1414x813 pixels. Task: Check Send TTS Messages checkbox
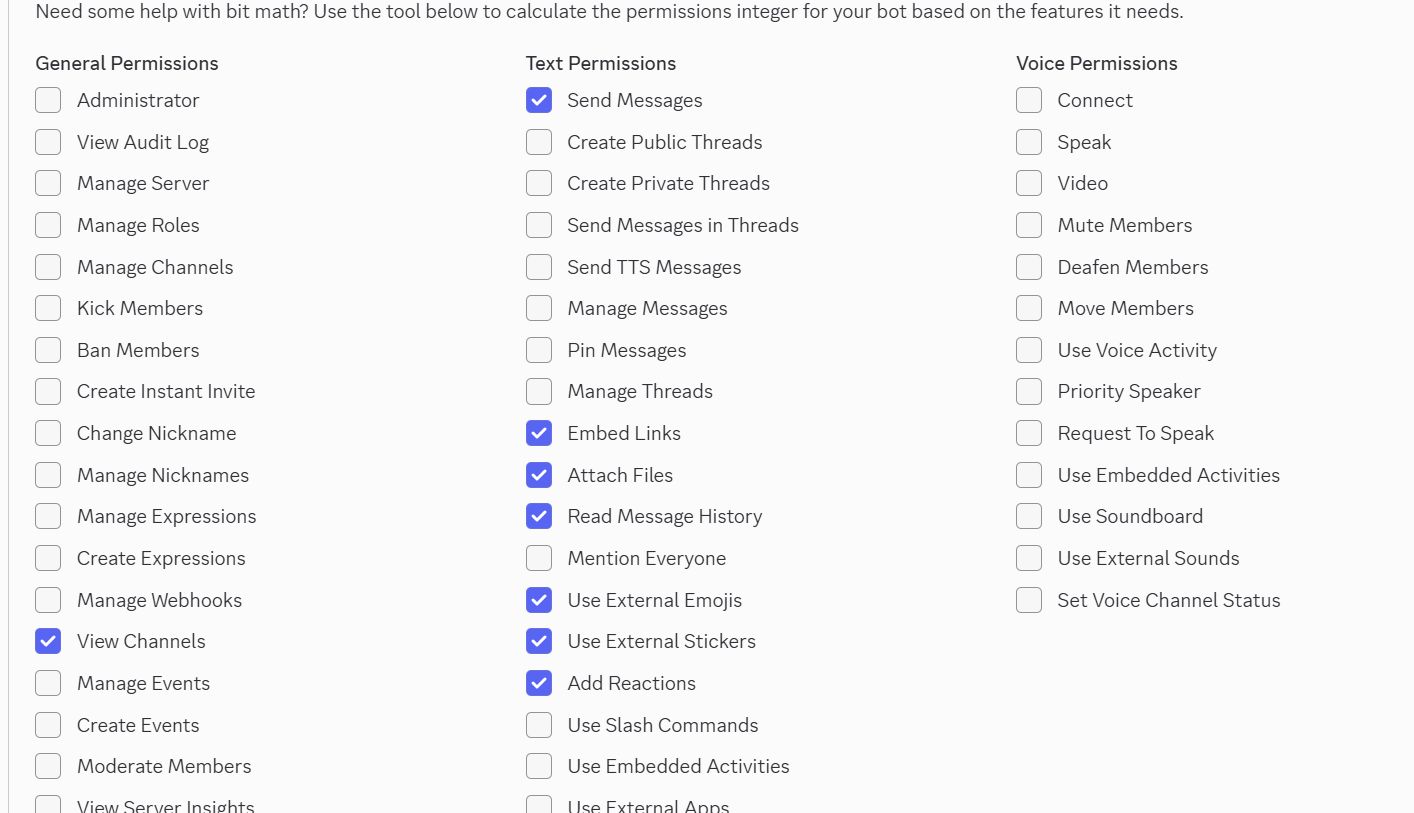pos(539,267)
